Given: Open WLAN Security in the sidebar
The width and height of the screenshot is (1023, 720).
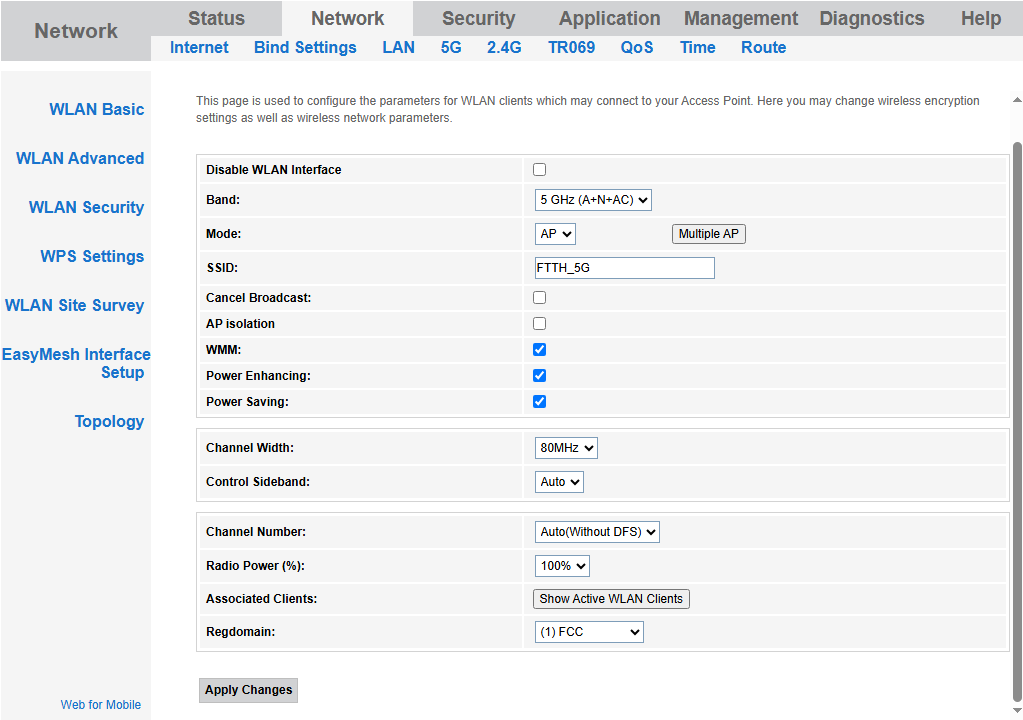Looking at the screenshot, I should click(x=86, y=208).
